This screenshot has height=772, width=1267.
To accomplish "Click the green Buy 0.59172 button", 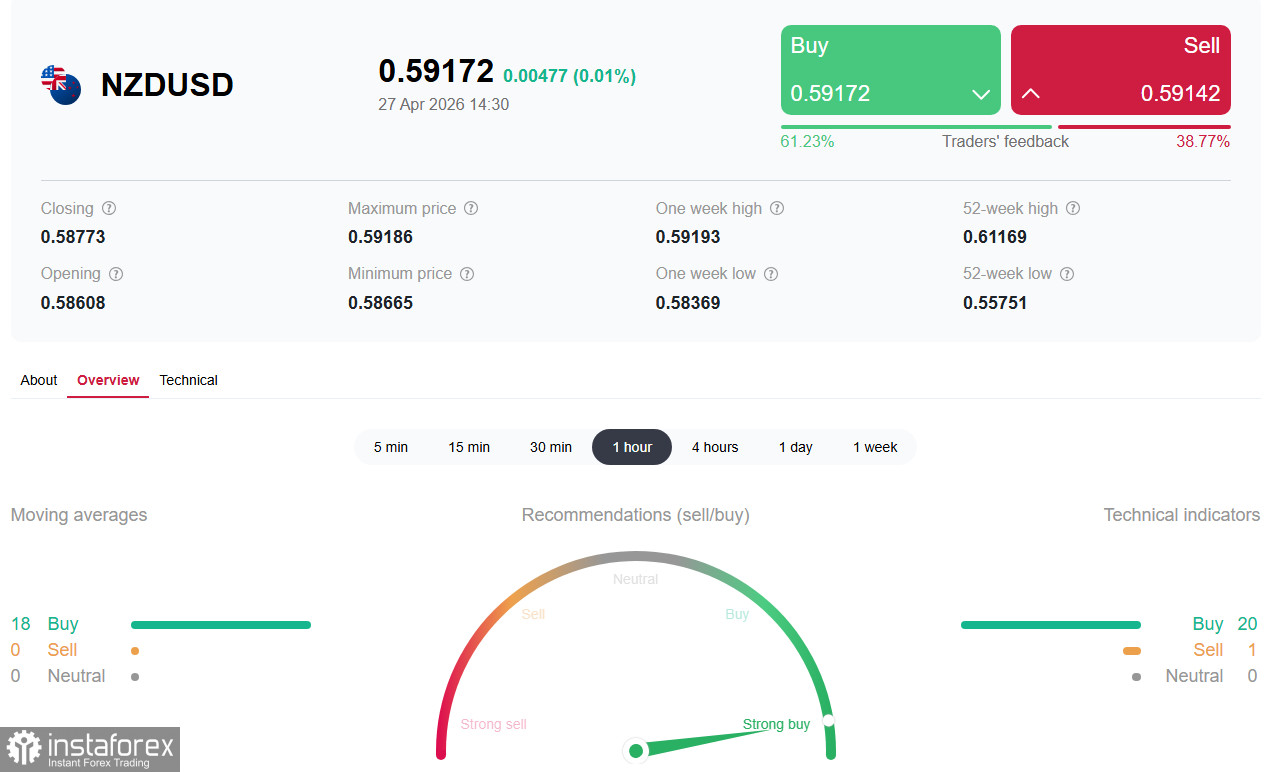I will (891, 70).
